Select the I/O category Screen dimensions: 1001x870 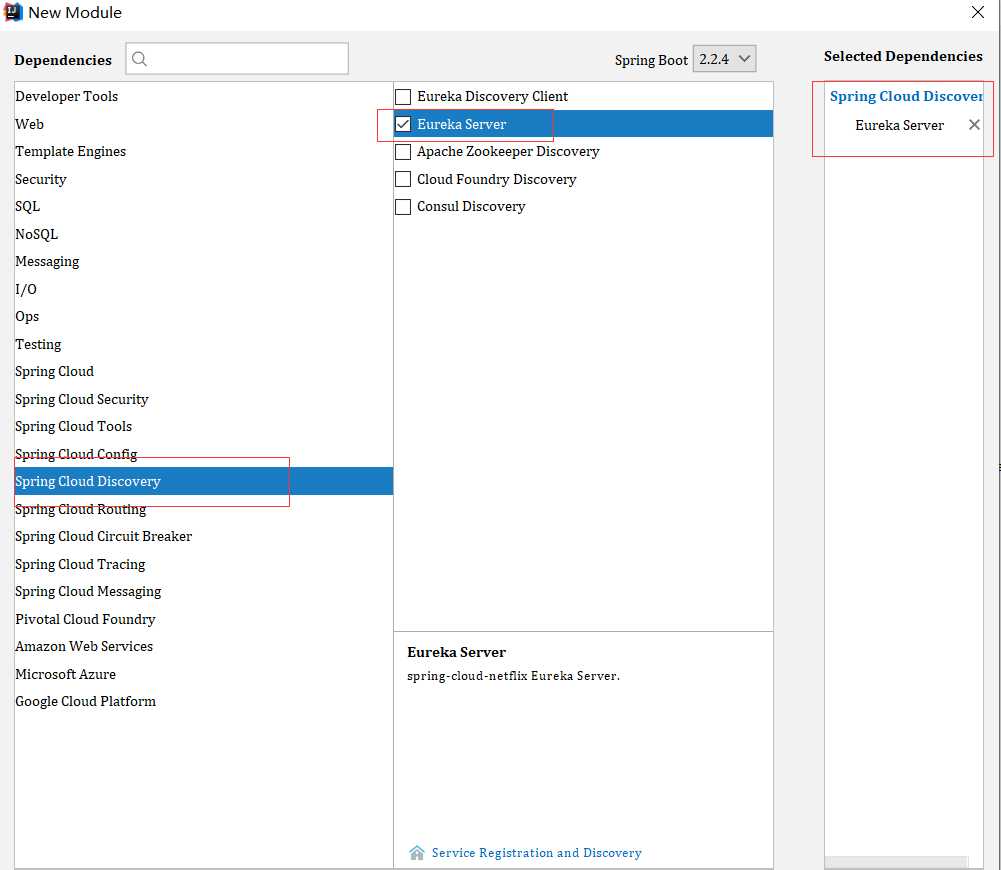(x=204, y=289)
